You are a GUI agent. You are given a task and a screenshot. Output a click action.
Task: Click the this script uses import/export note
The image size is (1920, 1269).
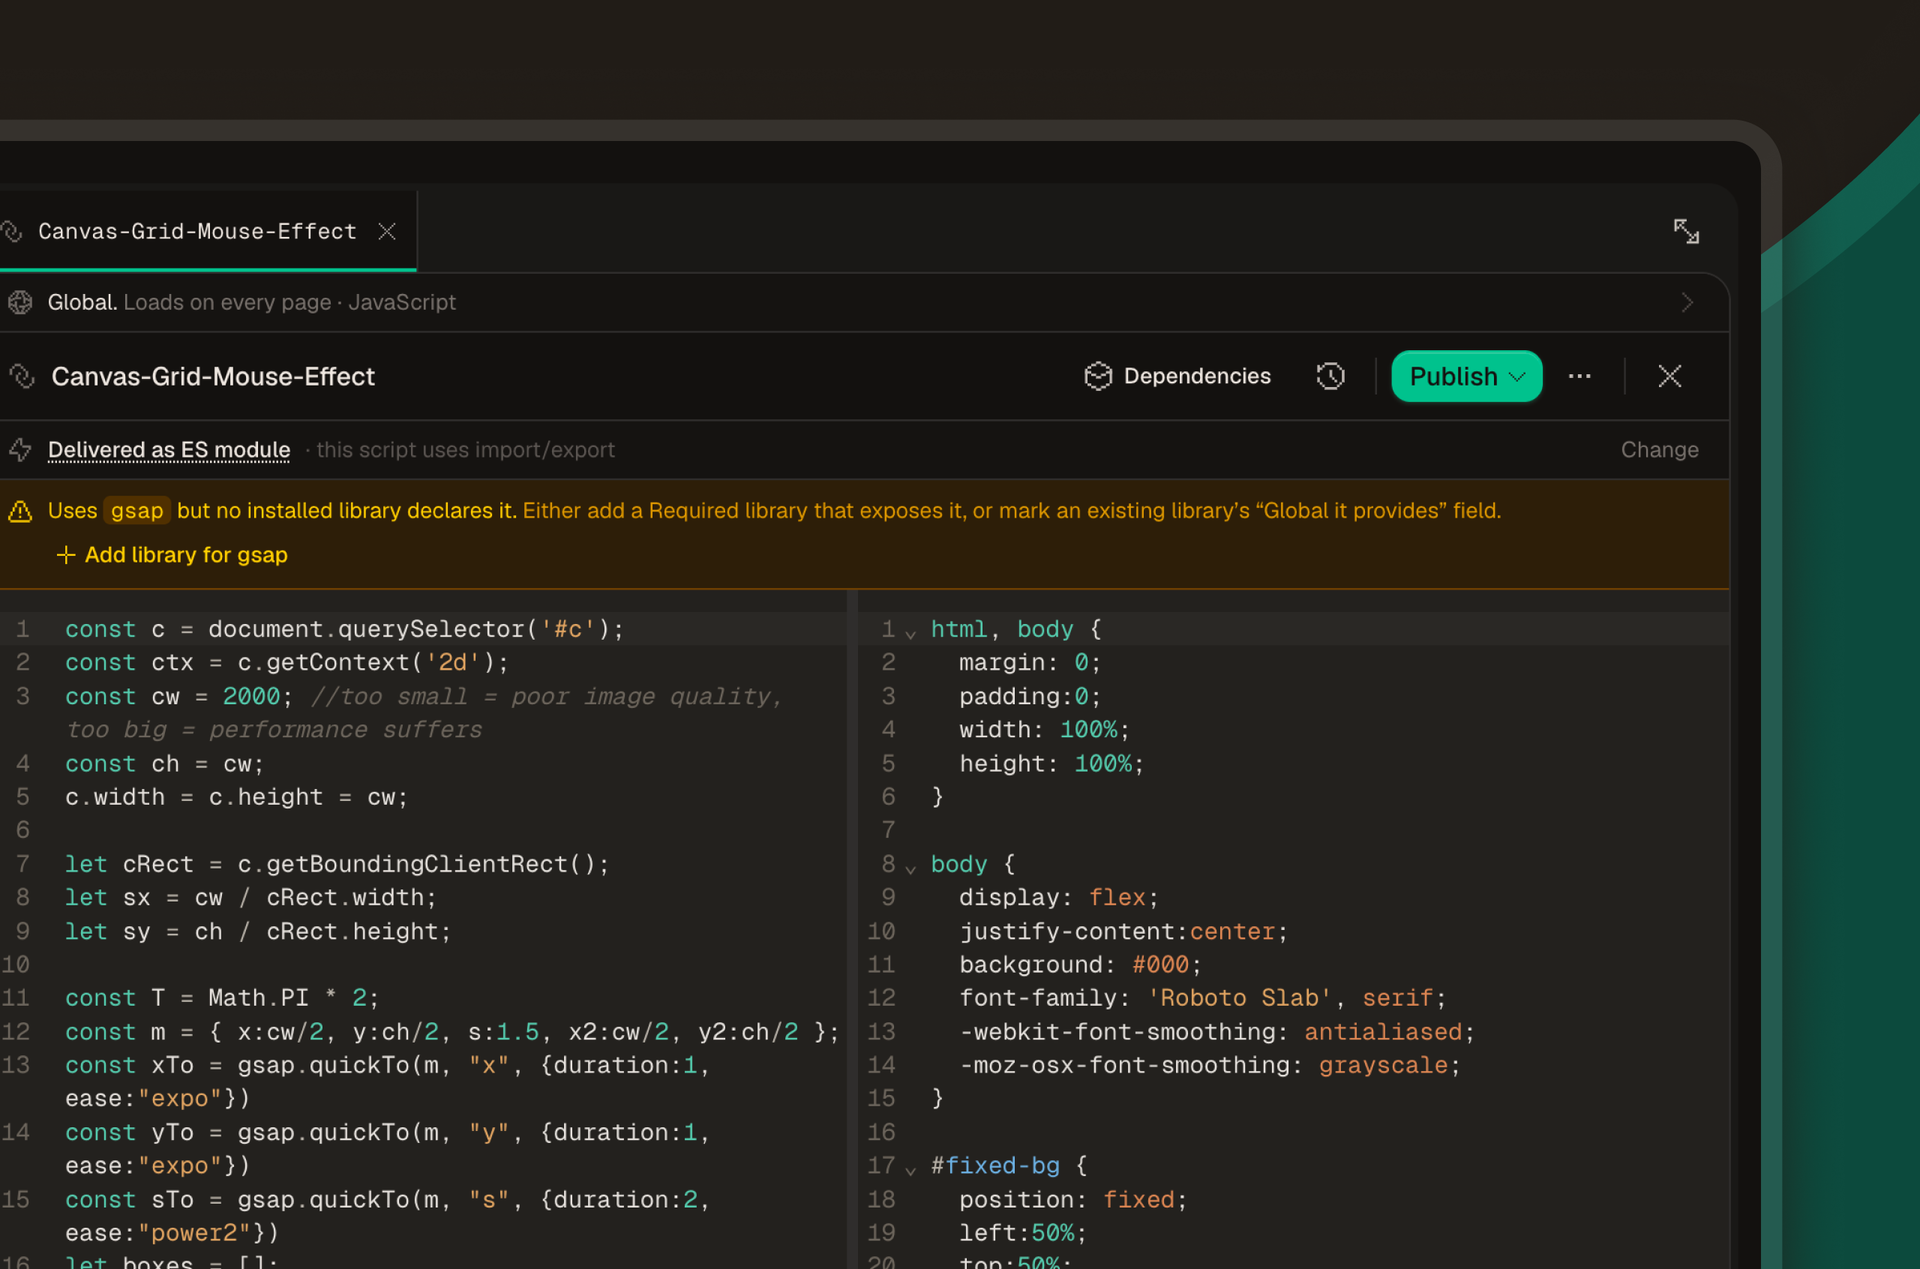[x=465, y=450]
